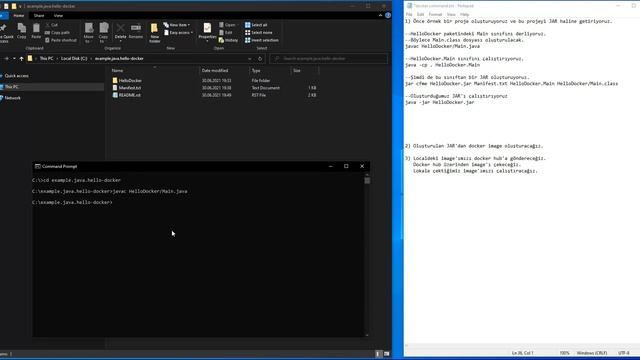
Task: Click Copy path in the ribbon
Action: (x=58, y=33)
